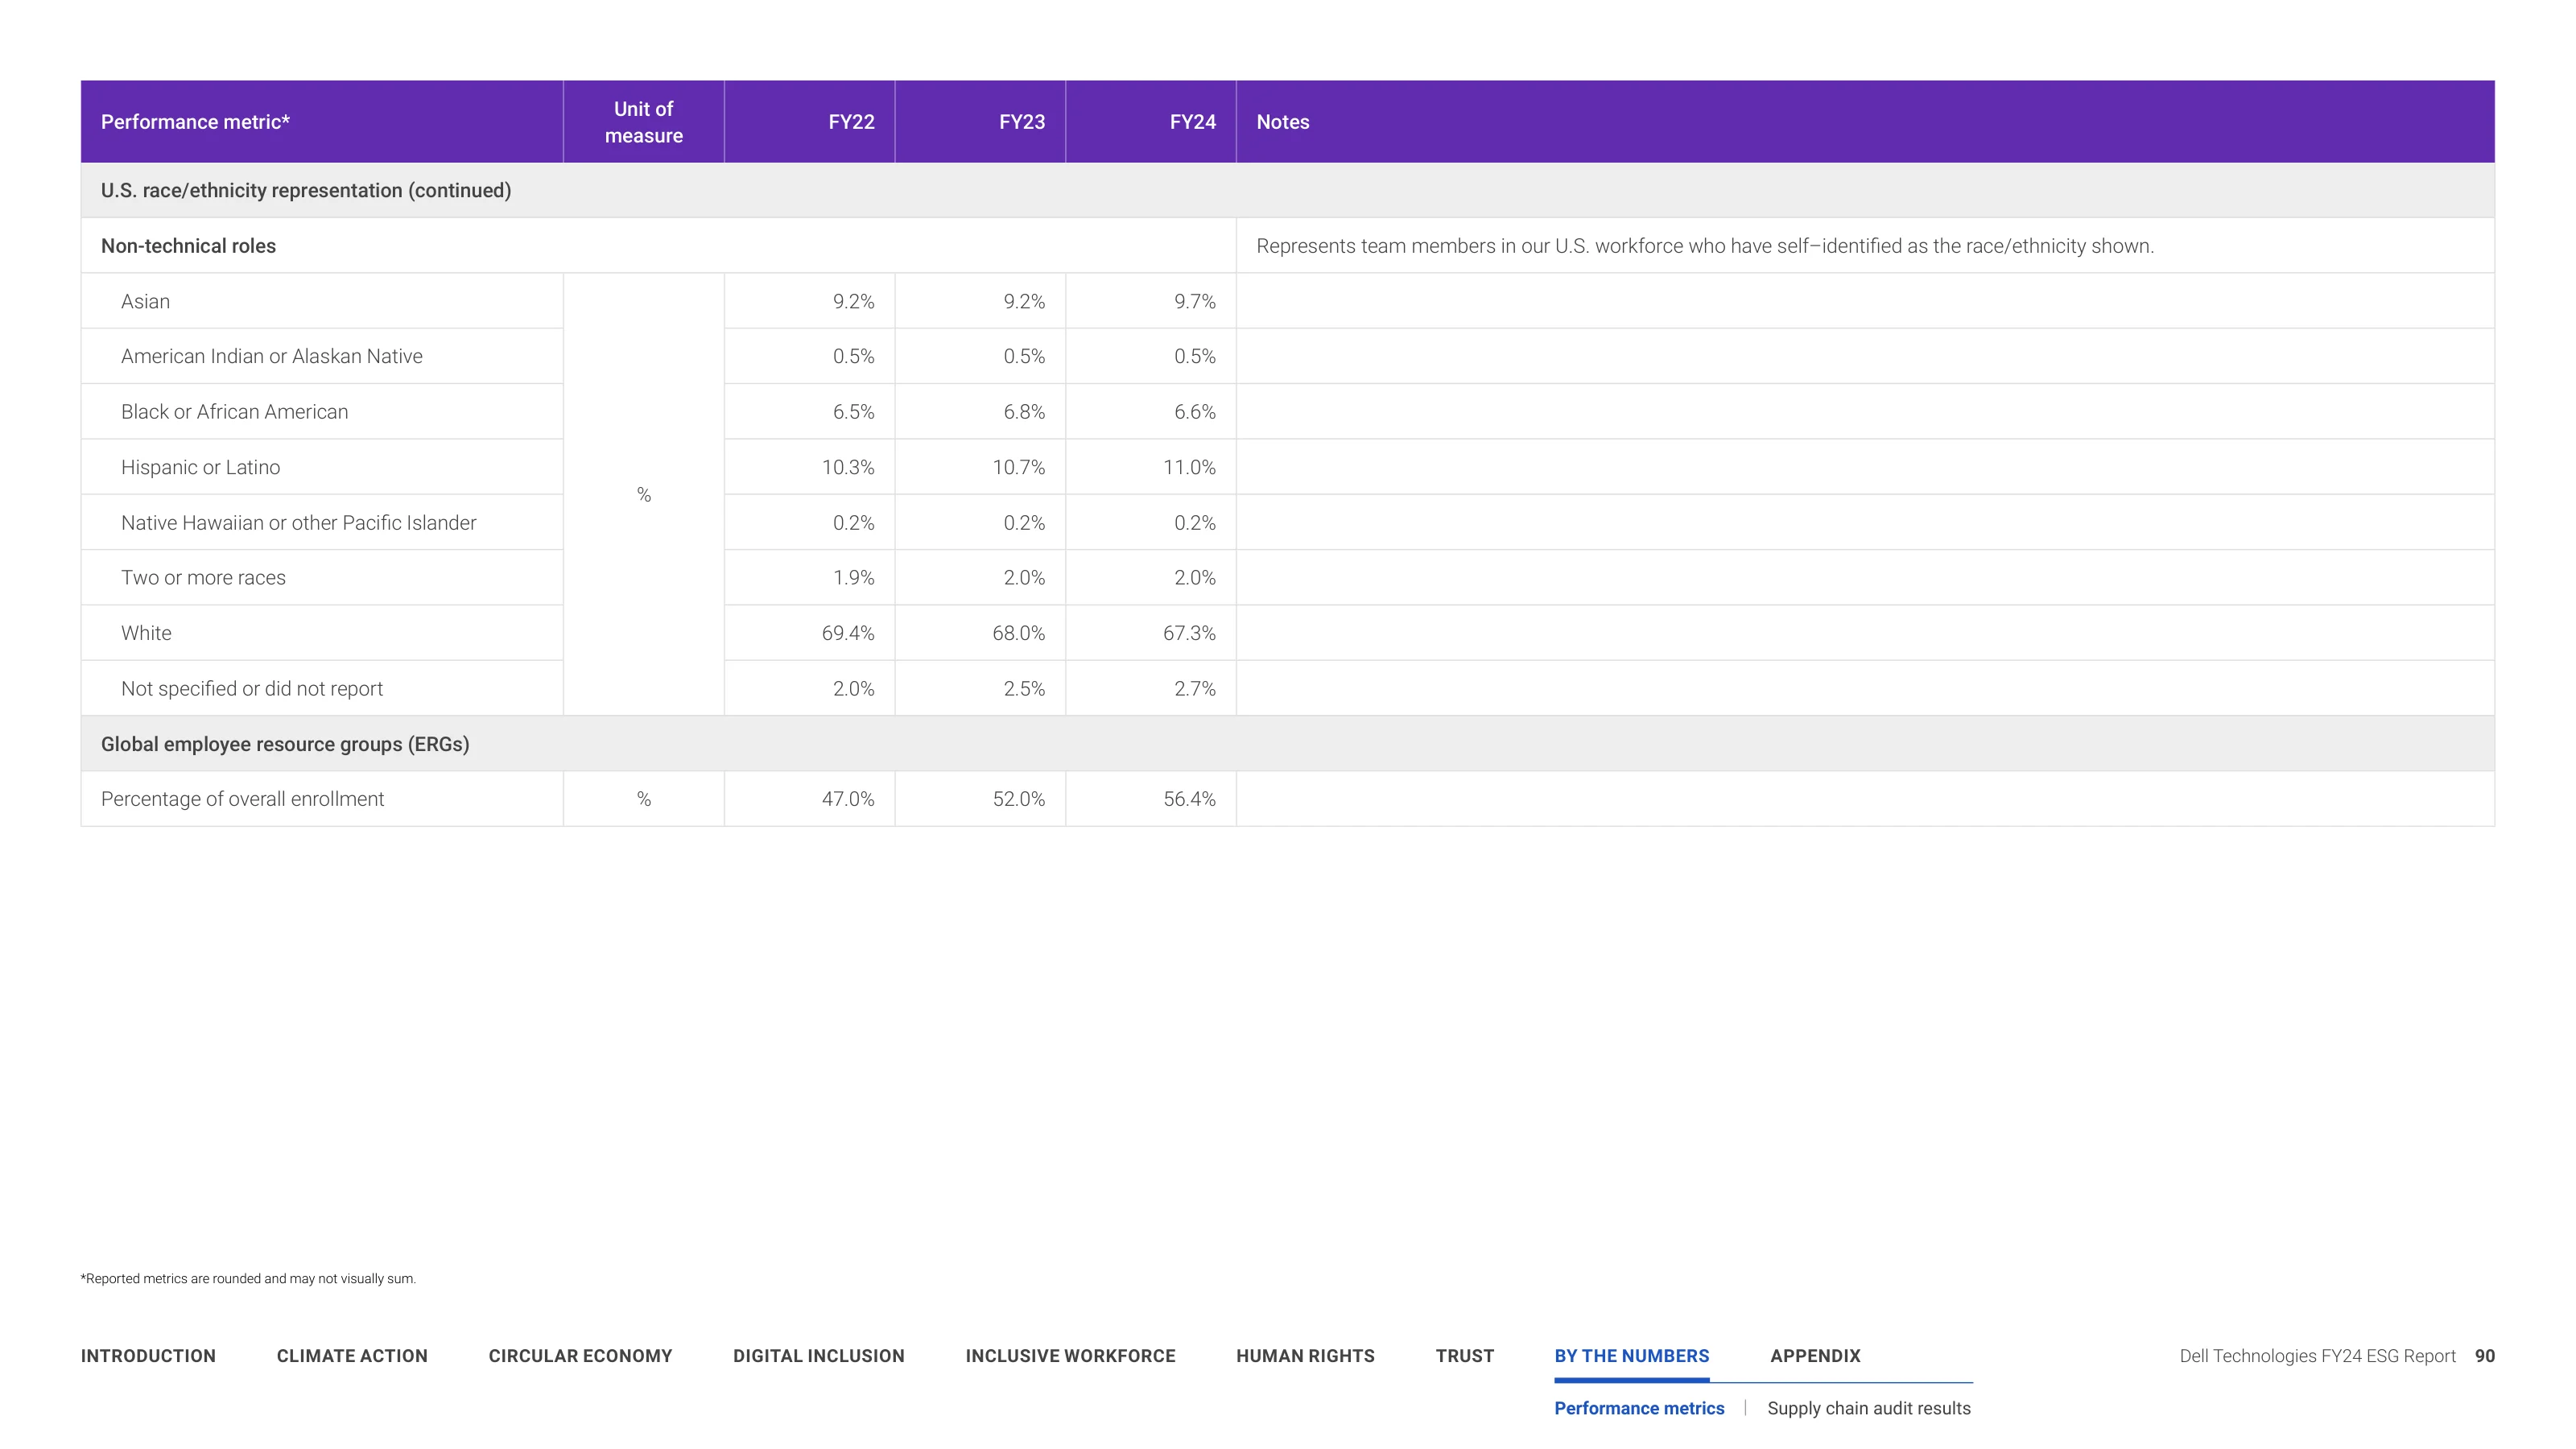Image resolution: width=2576 pixels, height=1449 pixels.
Task: Go to Climate Action section
Action: 352,1355
